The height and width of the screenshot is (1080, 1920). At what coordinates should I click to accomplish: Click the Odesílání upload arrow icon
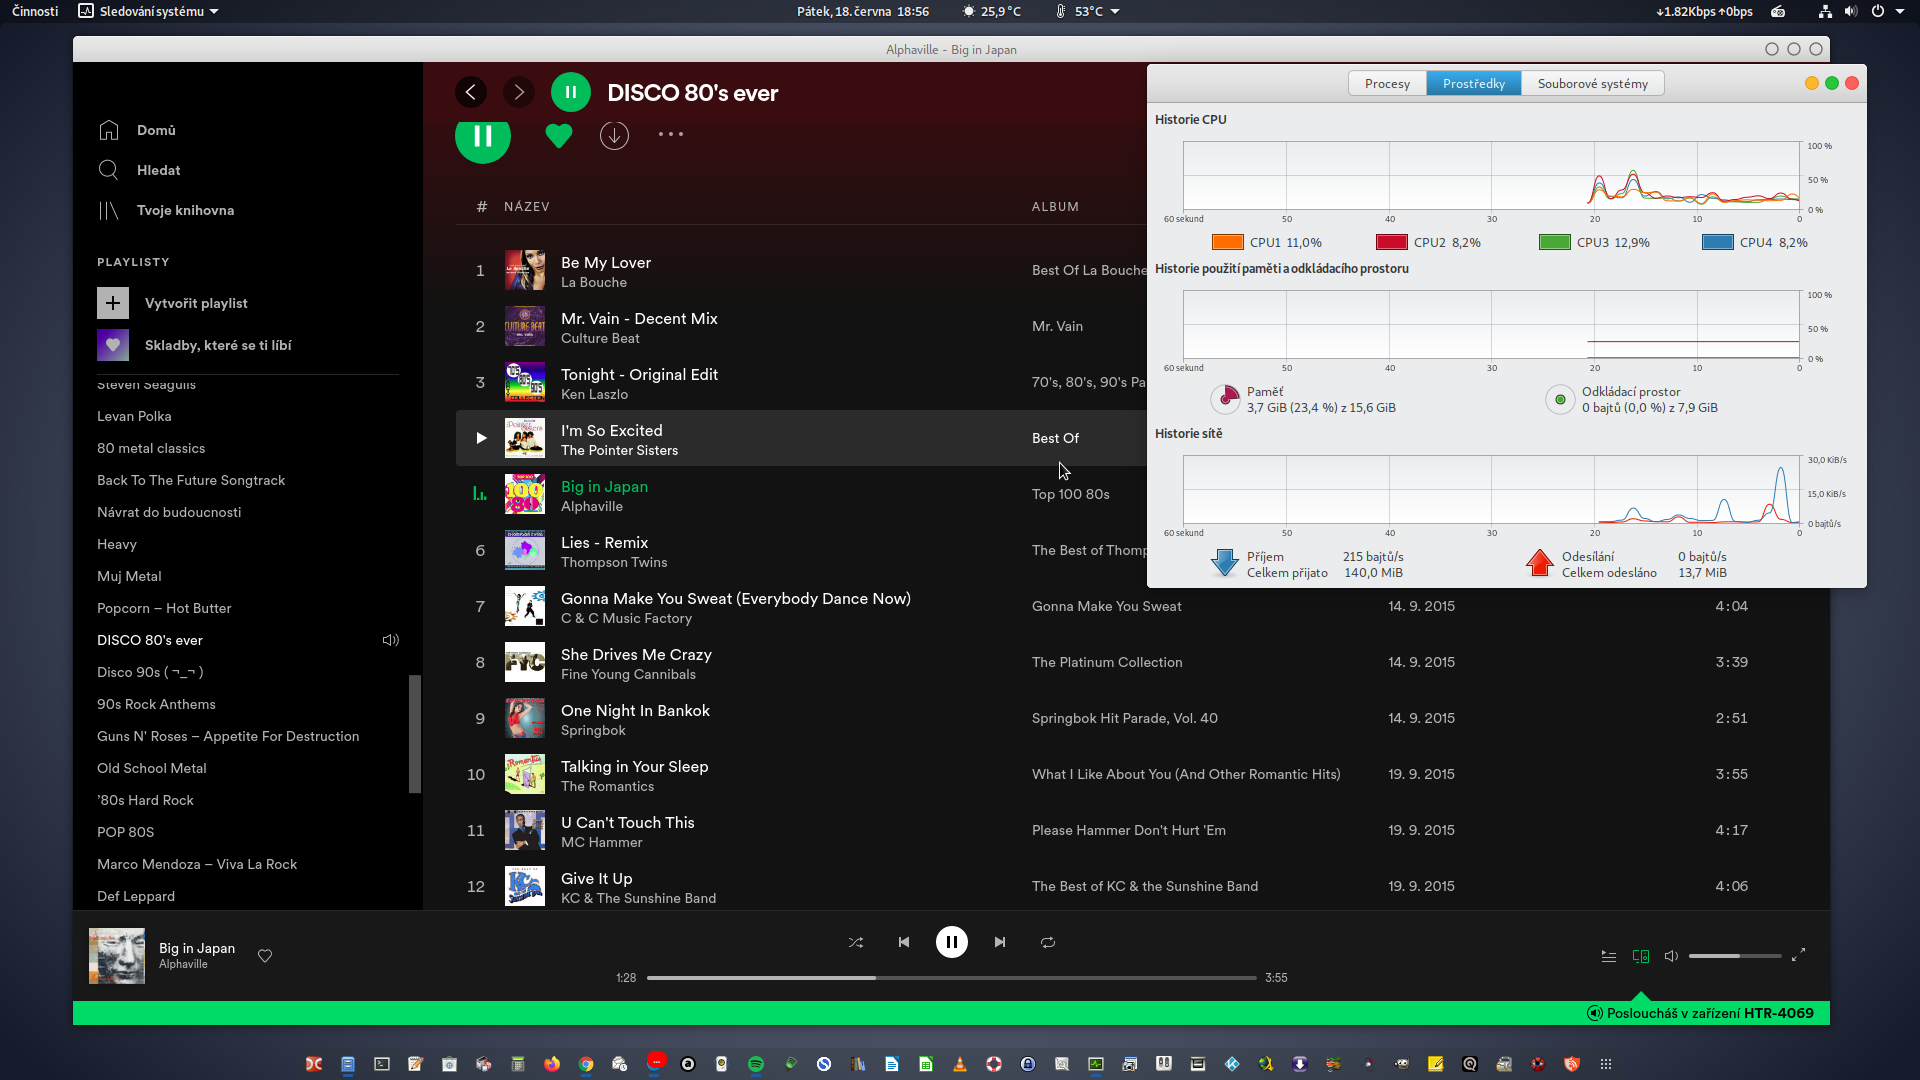pos(1540,563)
